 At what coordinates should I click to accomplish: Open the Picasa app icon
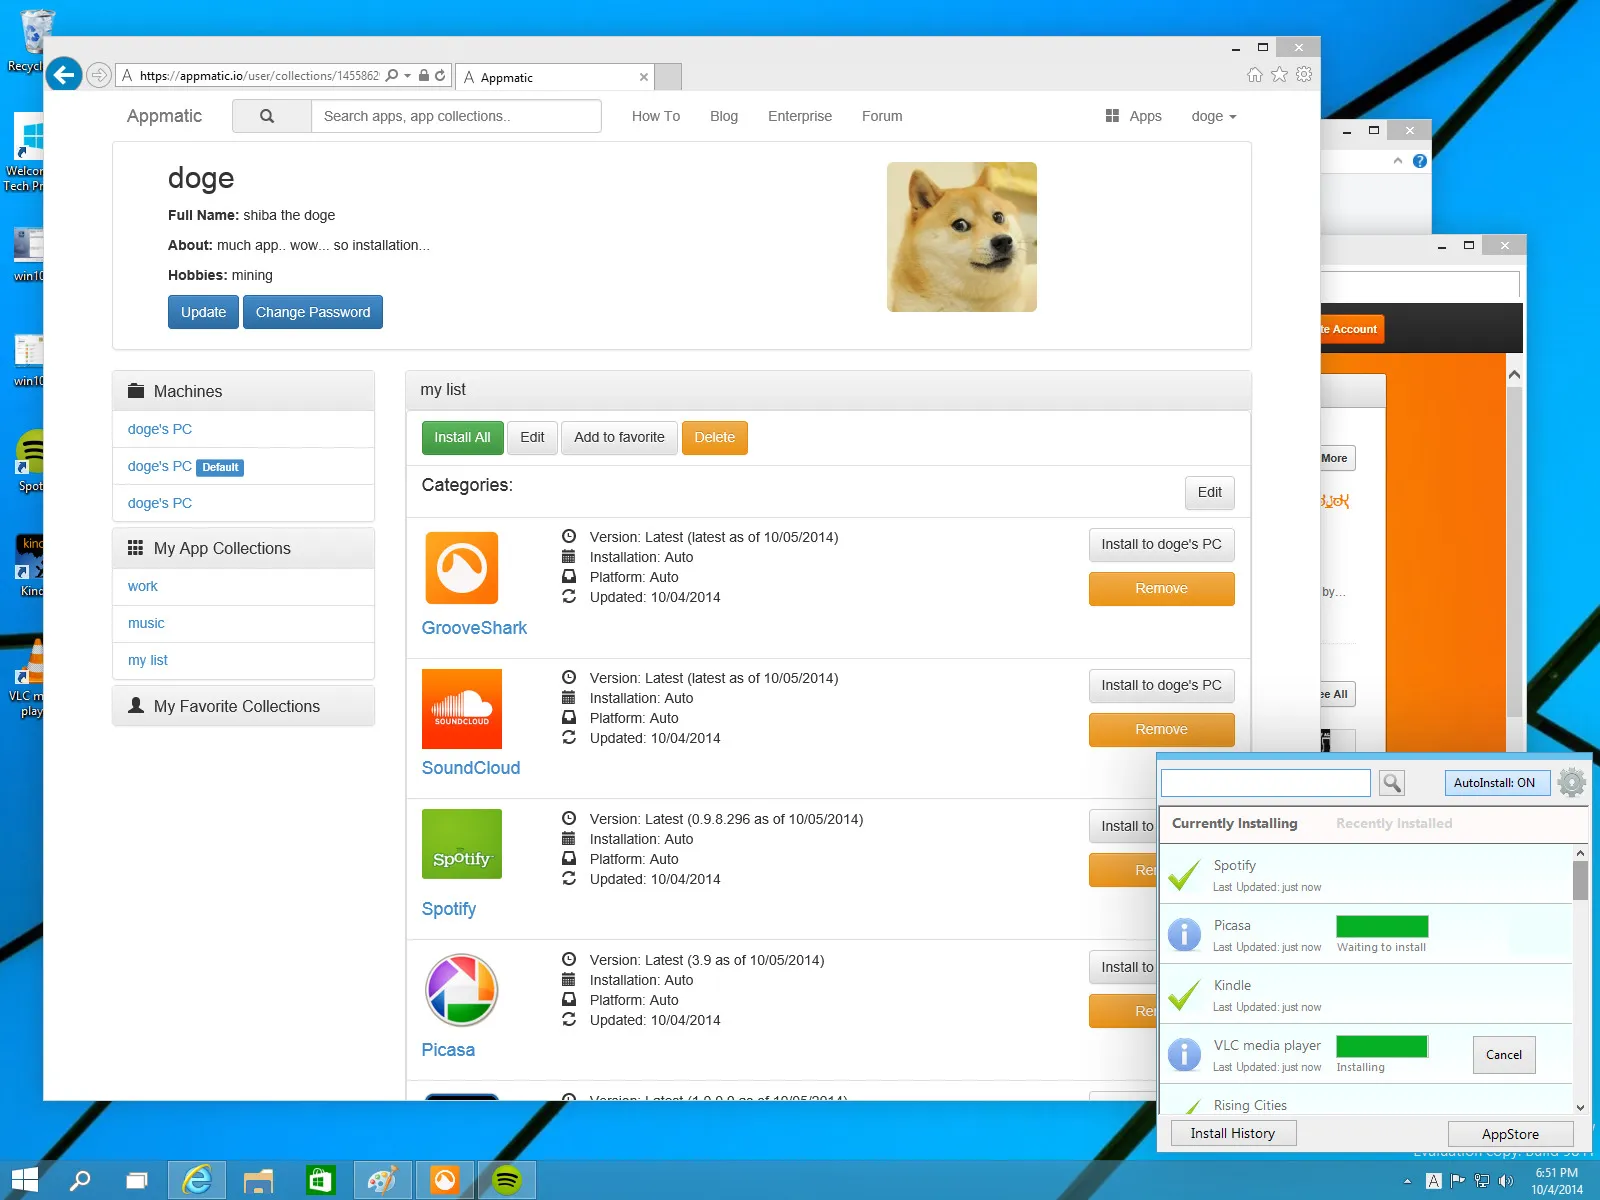(x=461, y=989)
